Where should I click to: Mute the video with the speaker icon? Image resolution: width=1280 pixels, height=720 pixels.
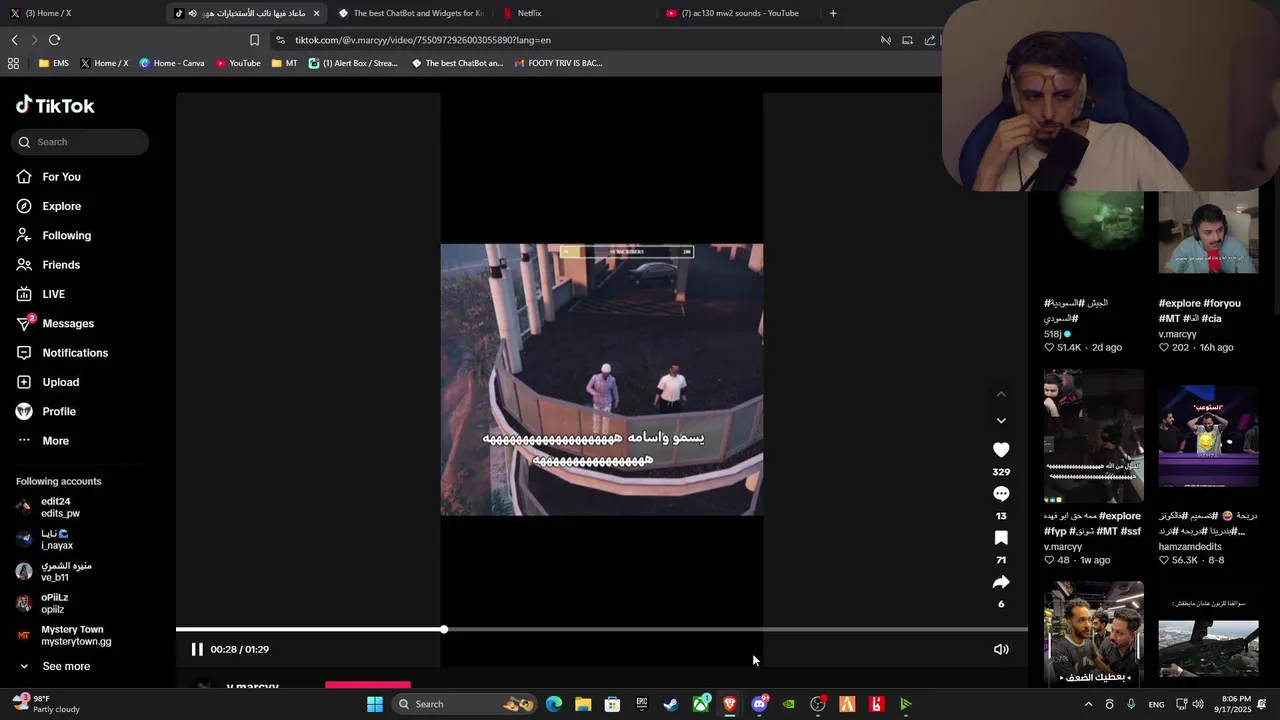click(x=1001, y=649)
